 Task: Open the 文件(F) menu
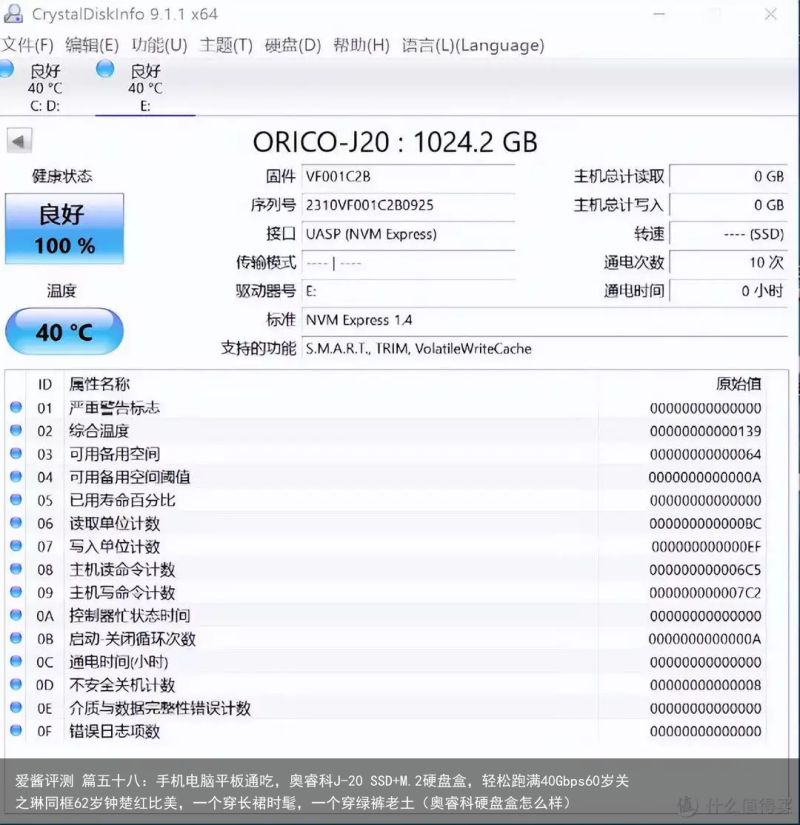(x=27, y=45)
